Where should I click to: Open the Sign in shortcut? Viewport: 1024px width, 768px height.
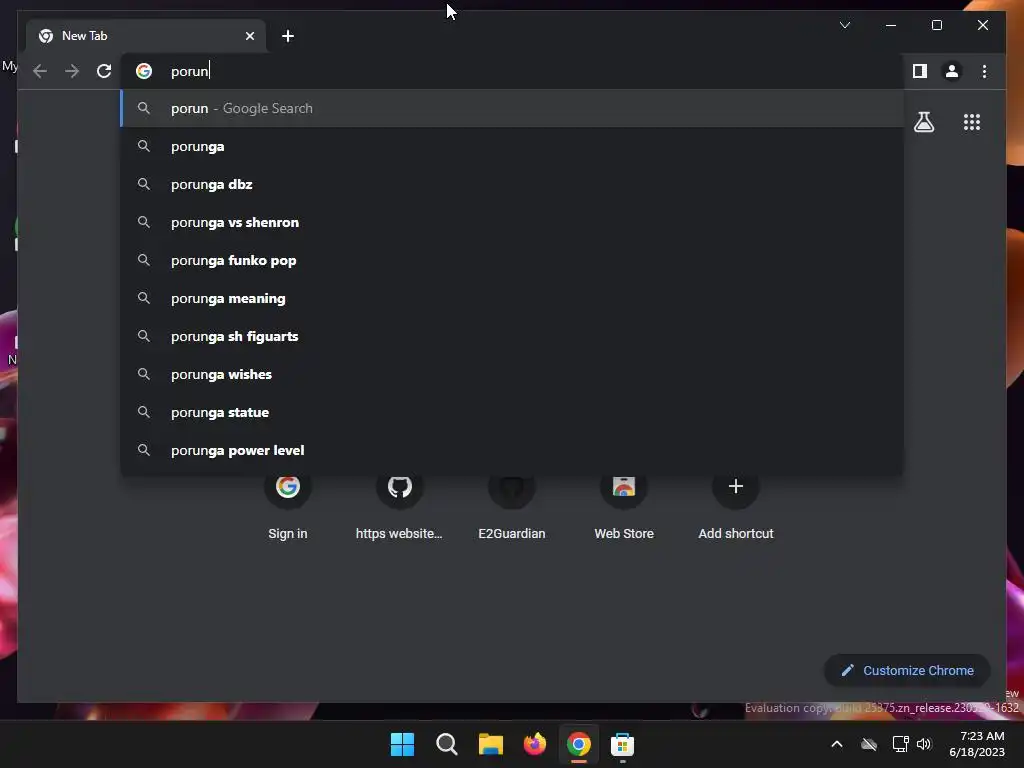pyautogui.click(x=287, y=506)
